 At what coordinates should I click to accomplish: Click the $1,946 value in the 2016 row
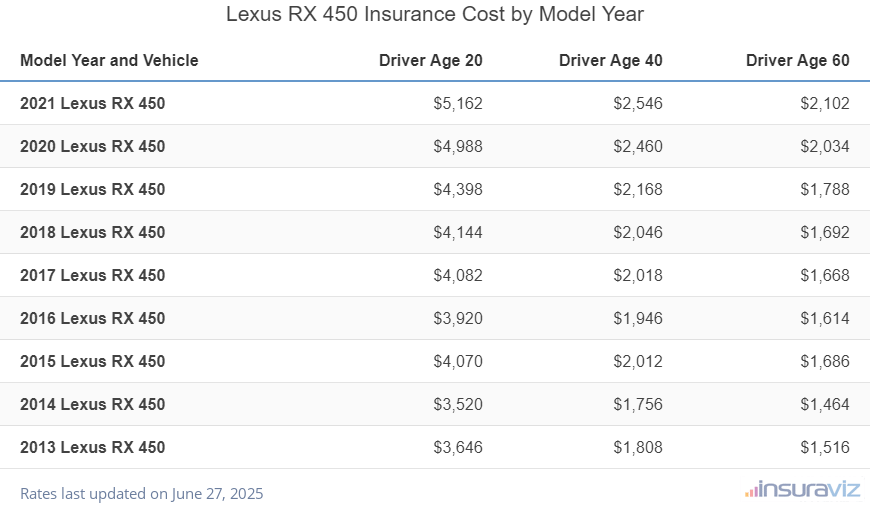pyautogui.click(x=638, y=318)
